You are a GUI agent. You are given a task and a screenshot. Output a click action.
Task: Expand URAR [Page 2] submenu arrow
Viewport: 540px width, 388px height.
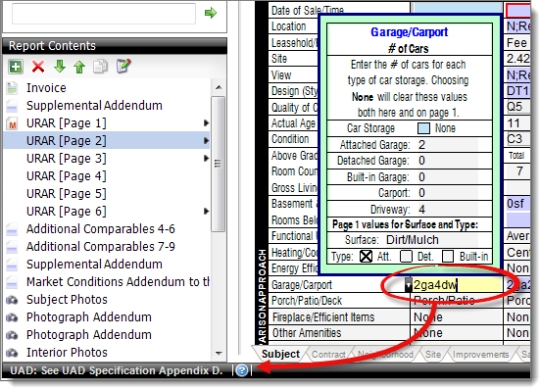pyautogui.click(x=206, y=140)
